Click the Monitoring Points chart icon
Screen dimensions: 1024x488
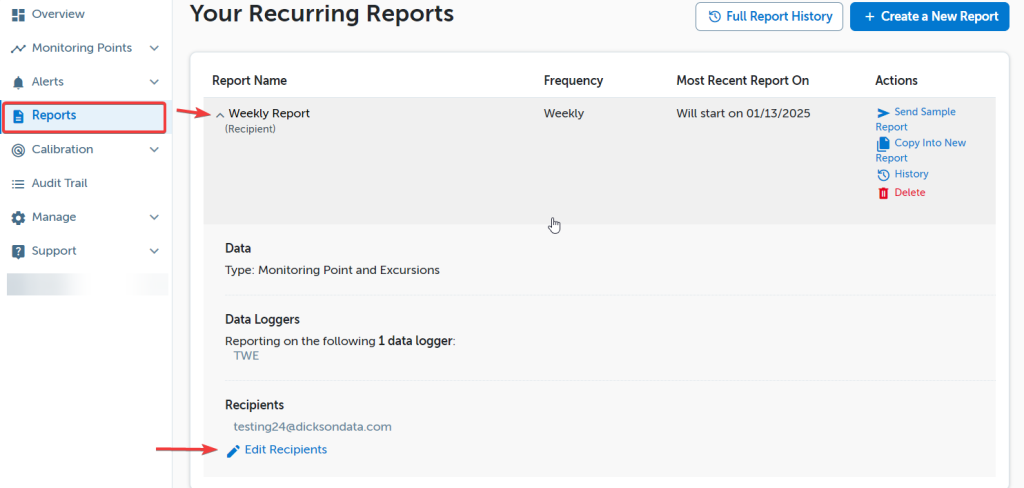pos(18,49)
